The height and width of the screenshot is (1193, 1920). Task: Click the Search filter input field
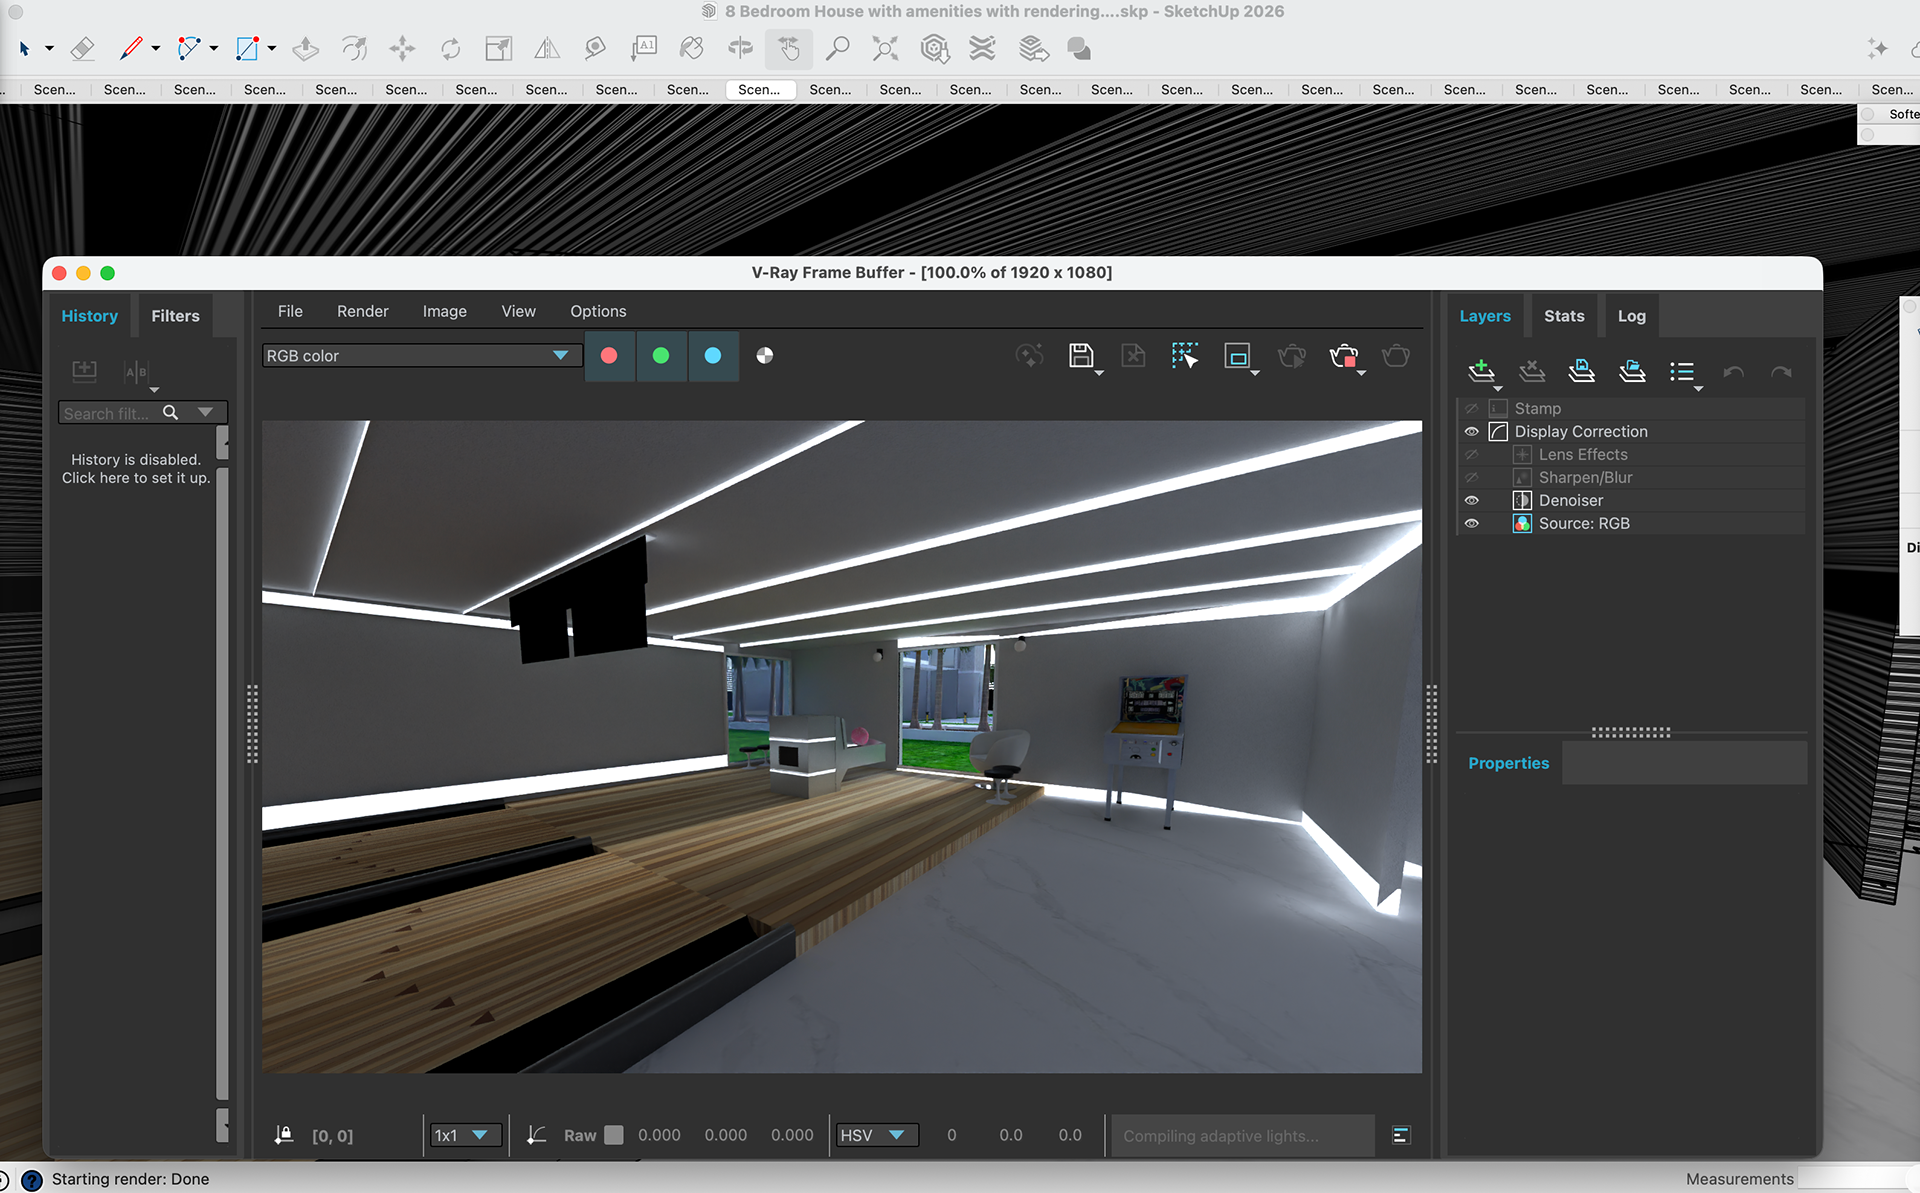click(108, 413)
